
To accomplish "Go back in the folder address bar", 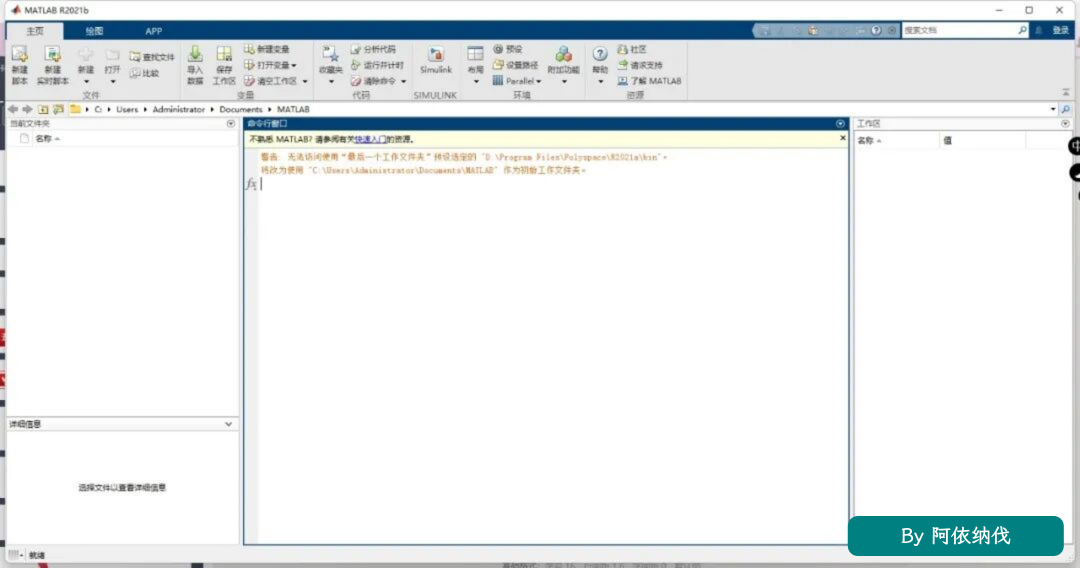I will (x=13, y=109).
